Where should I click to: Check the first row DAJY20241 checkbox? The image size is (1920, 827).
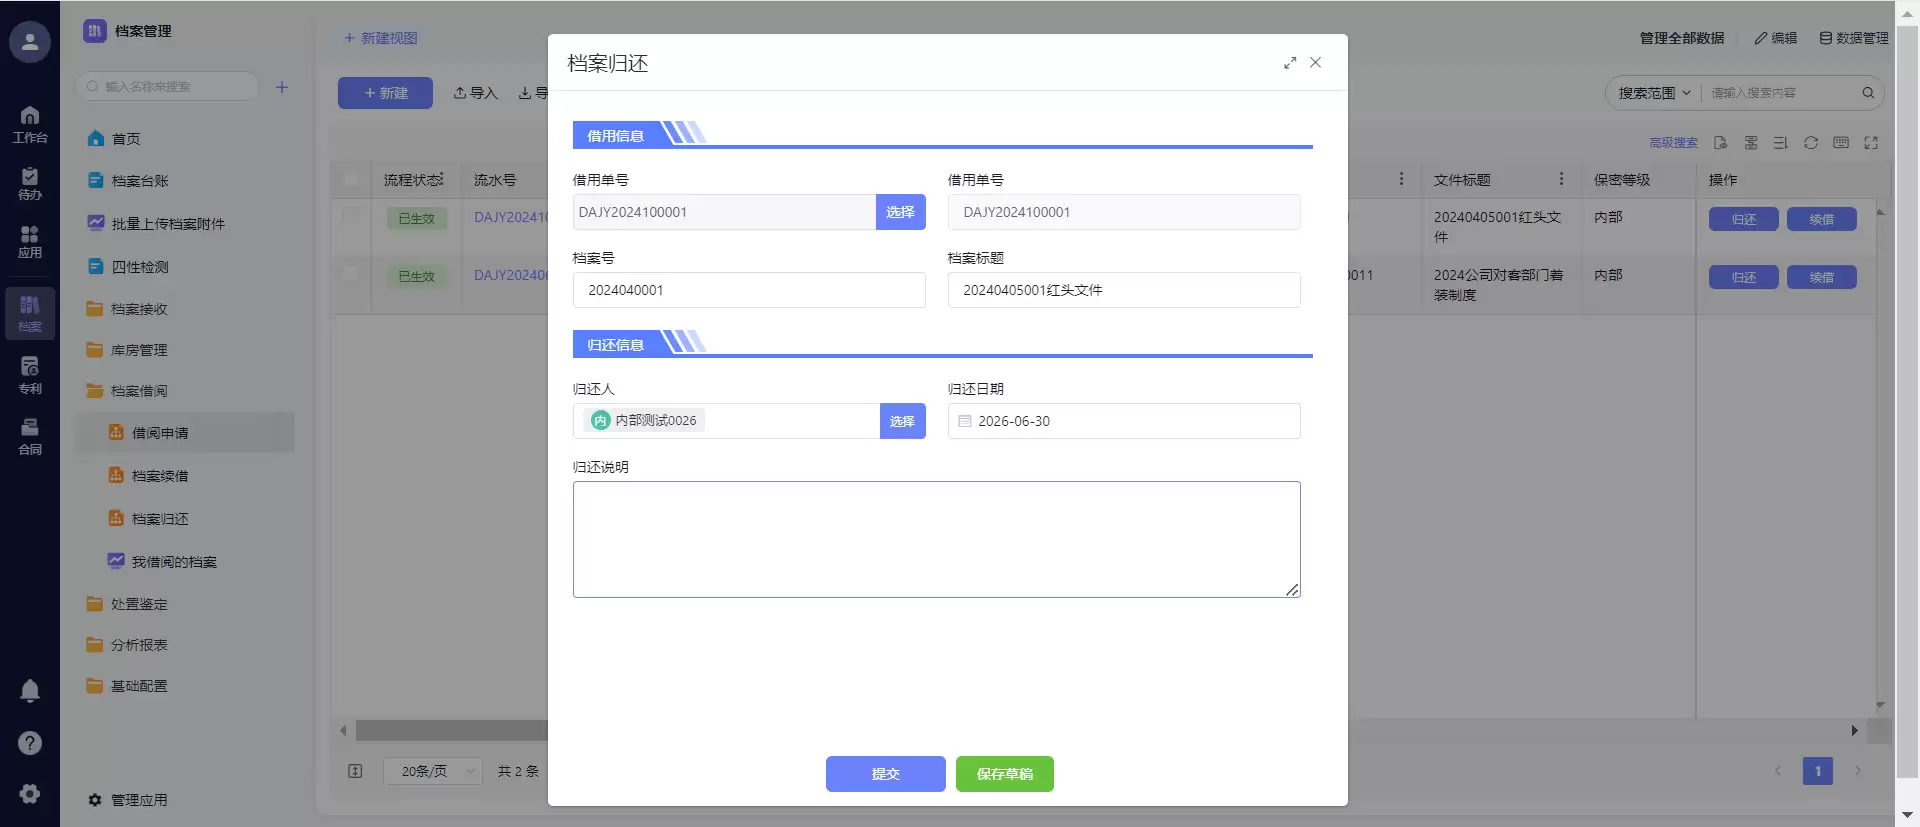click(351, 215)
